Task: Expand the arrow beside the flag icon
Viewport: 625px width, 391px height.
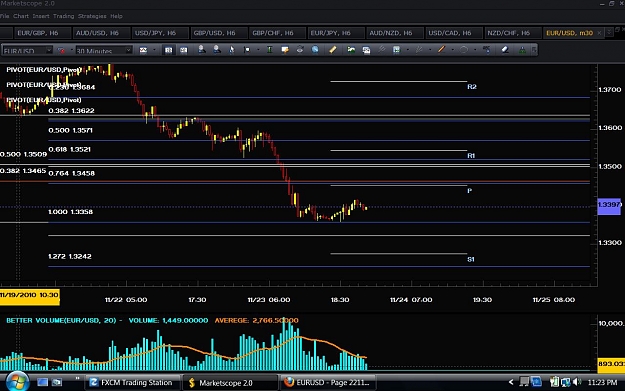Action: tap(258, 50)
